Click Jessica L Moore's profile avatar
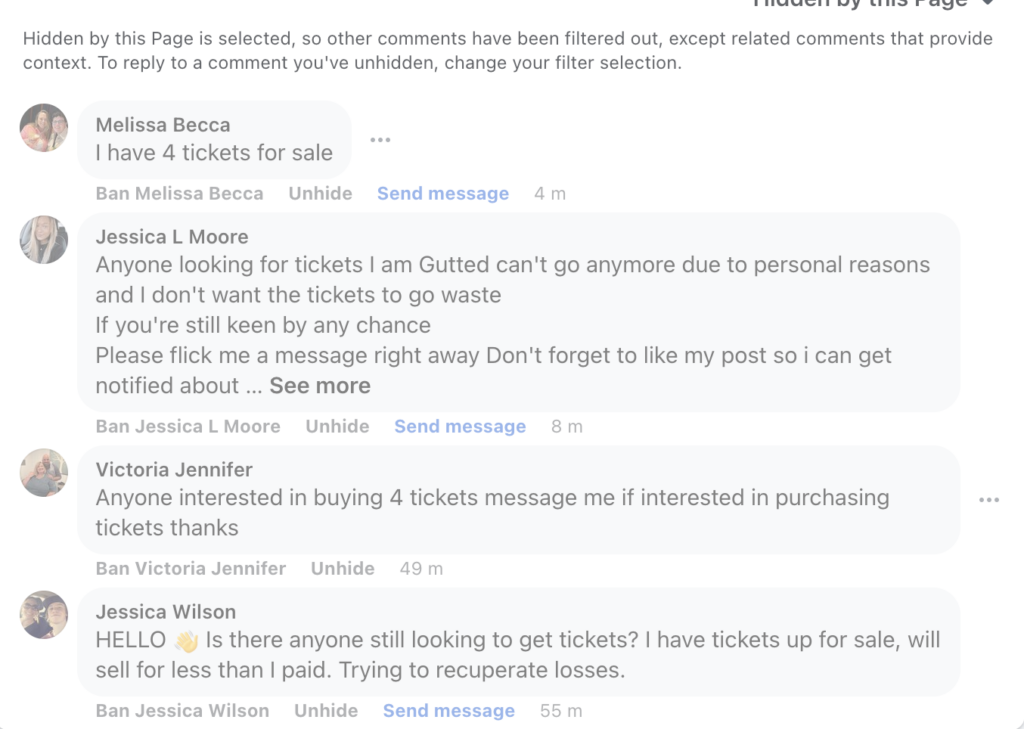This screenshot has width=1024, height=729. [44, 240]
